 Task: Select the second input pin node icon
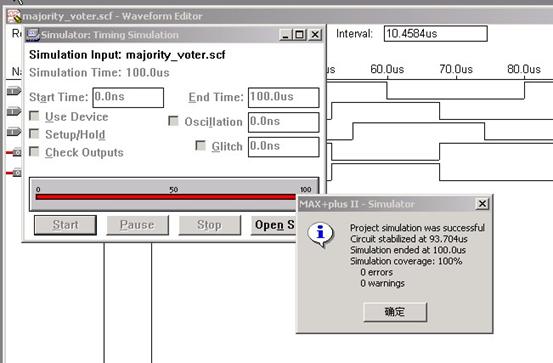(14, 111)
